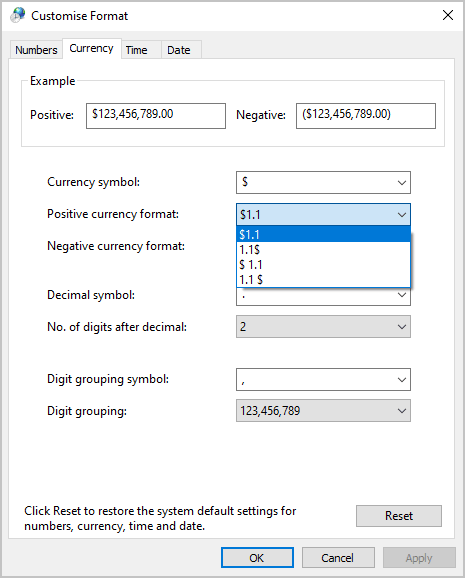Select the Currency tab
Image resolution: width=465 pixels, height=578 pixels.
(x=91, y=48)
